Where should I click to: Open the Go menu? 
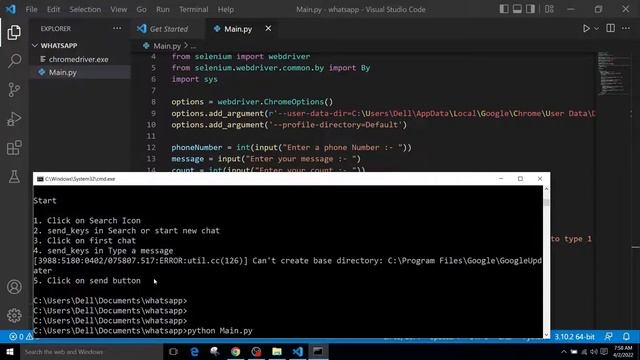(141, 9)
